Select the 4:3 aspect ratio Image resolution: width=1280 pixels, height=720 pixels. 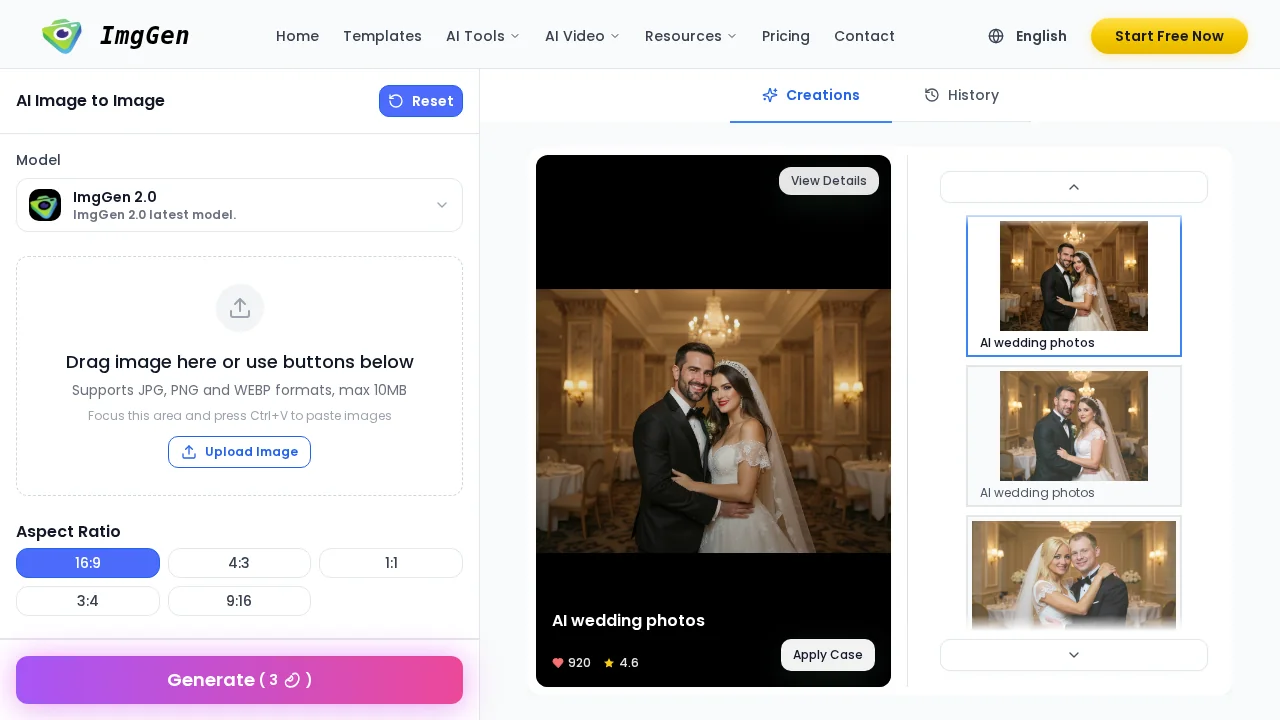click(239, 563)
